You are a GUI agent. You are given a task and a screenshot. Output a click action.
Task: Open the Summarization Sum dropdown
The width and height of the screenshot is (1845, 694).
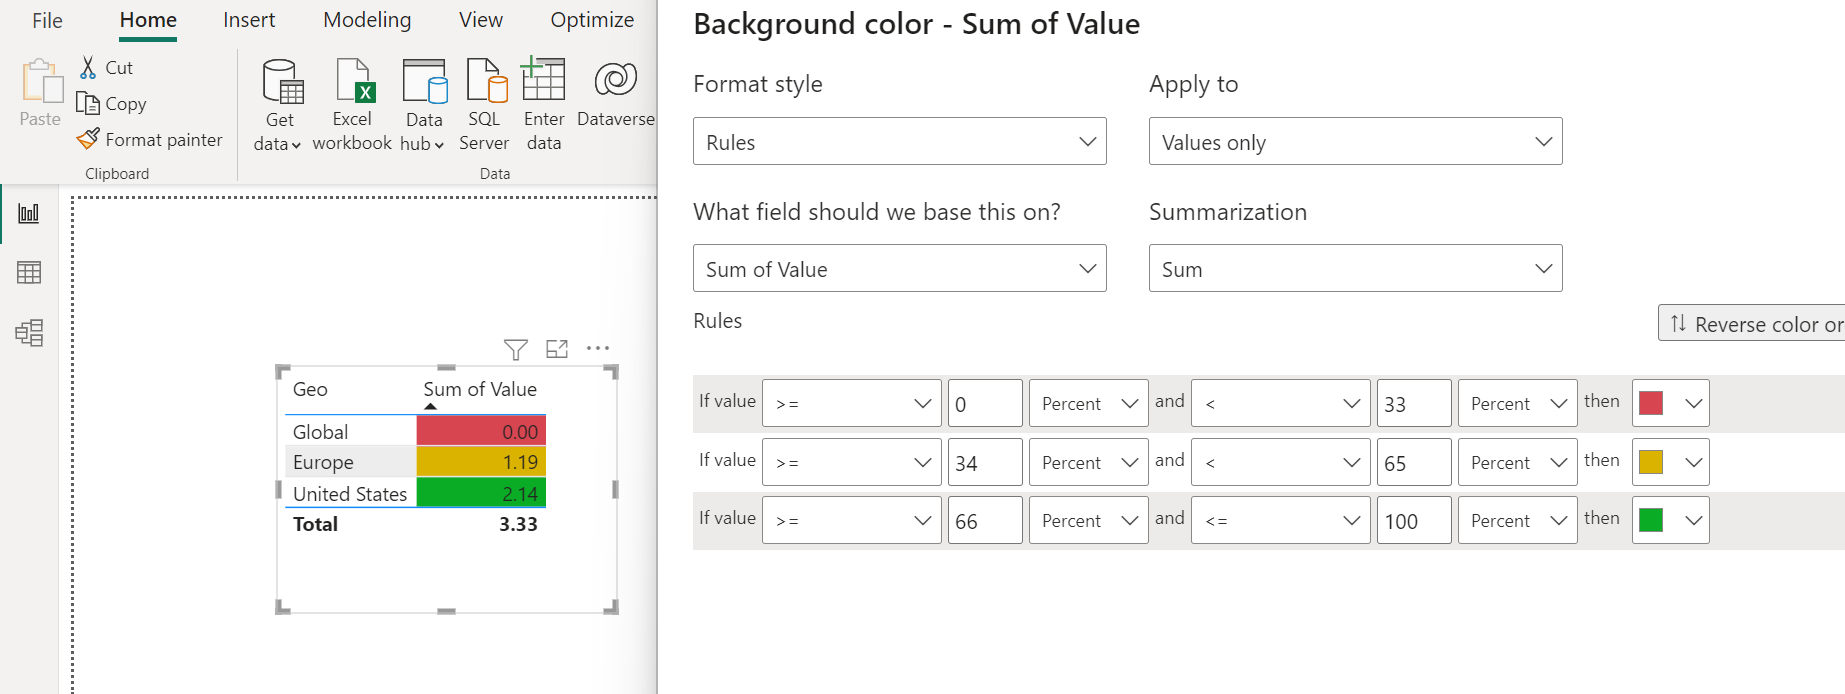click(x=1356, y=268)
